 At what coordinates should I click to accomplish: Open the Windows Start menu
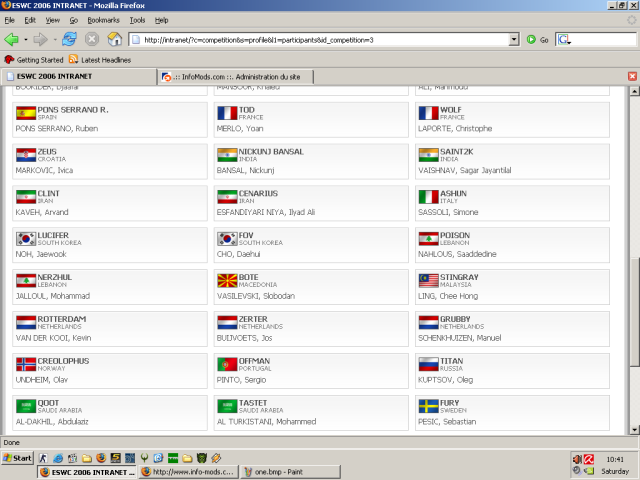coord(17,458)
